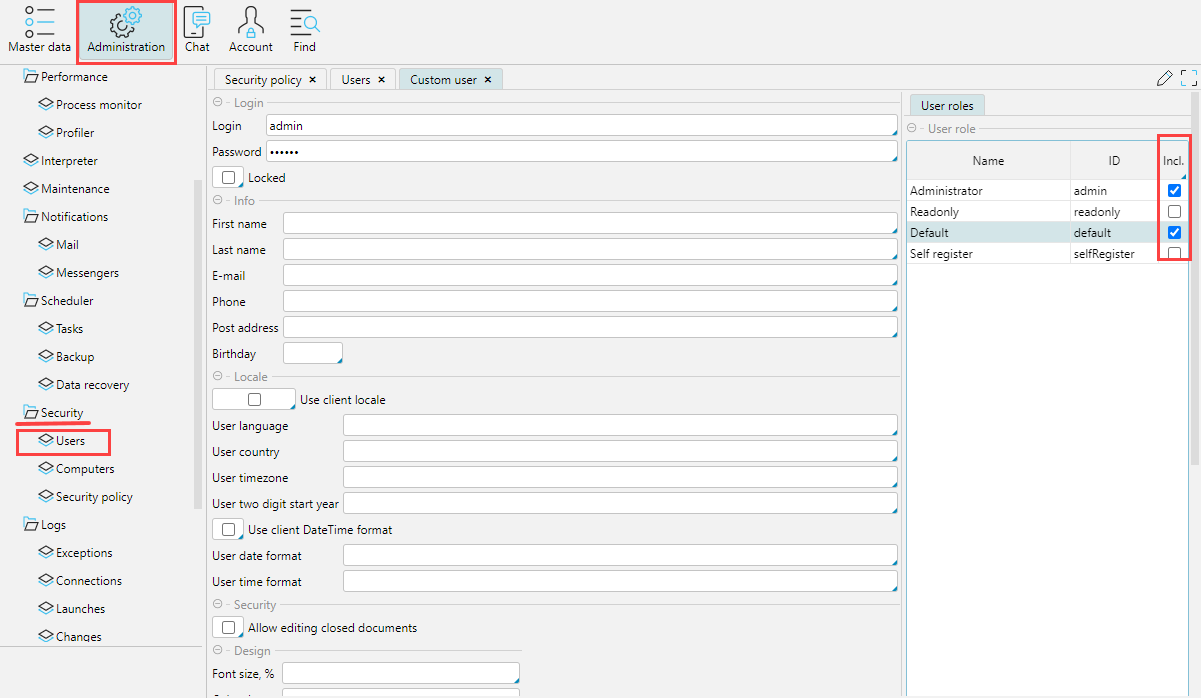This screenshot has height=698, width=1201.
Task: Open Process monitor in the sidebar
Action: (x=98, y=105)
